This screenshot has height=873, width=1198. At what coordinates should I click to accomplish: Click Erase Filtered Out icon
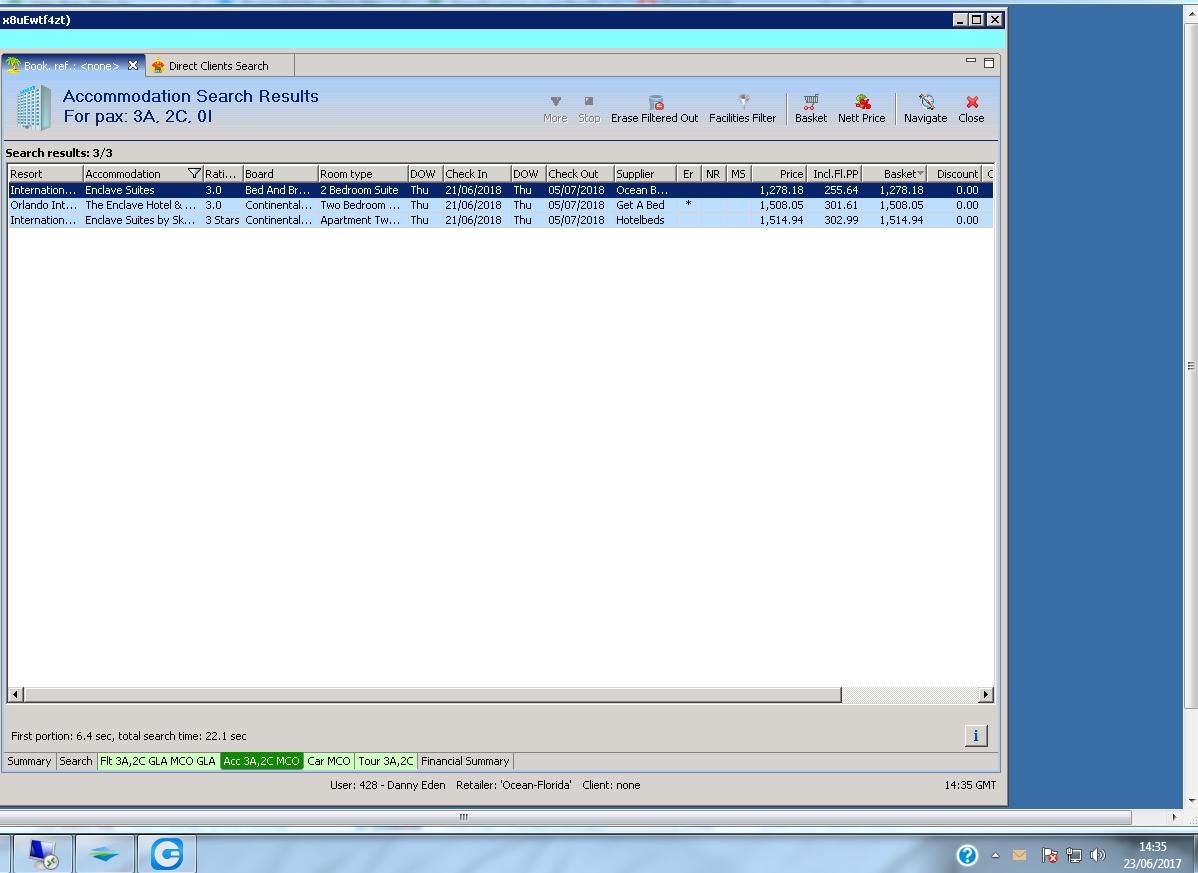[655, 109]
